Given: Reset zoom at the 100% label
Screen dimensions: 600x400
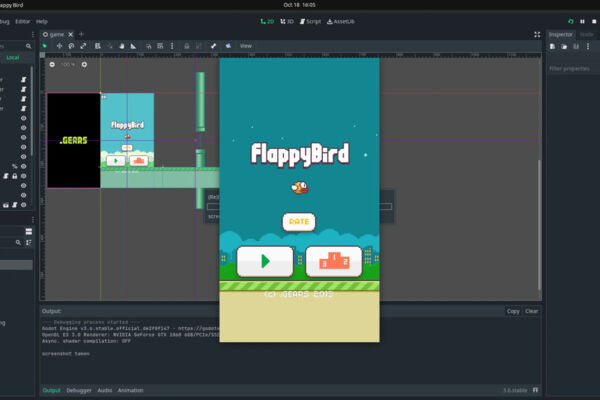Looking at the screenshot, I should pyautogui.click(x=68, y=65).
